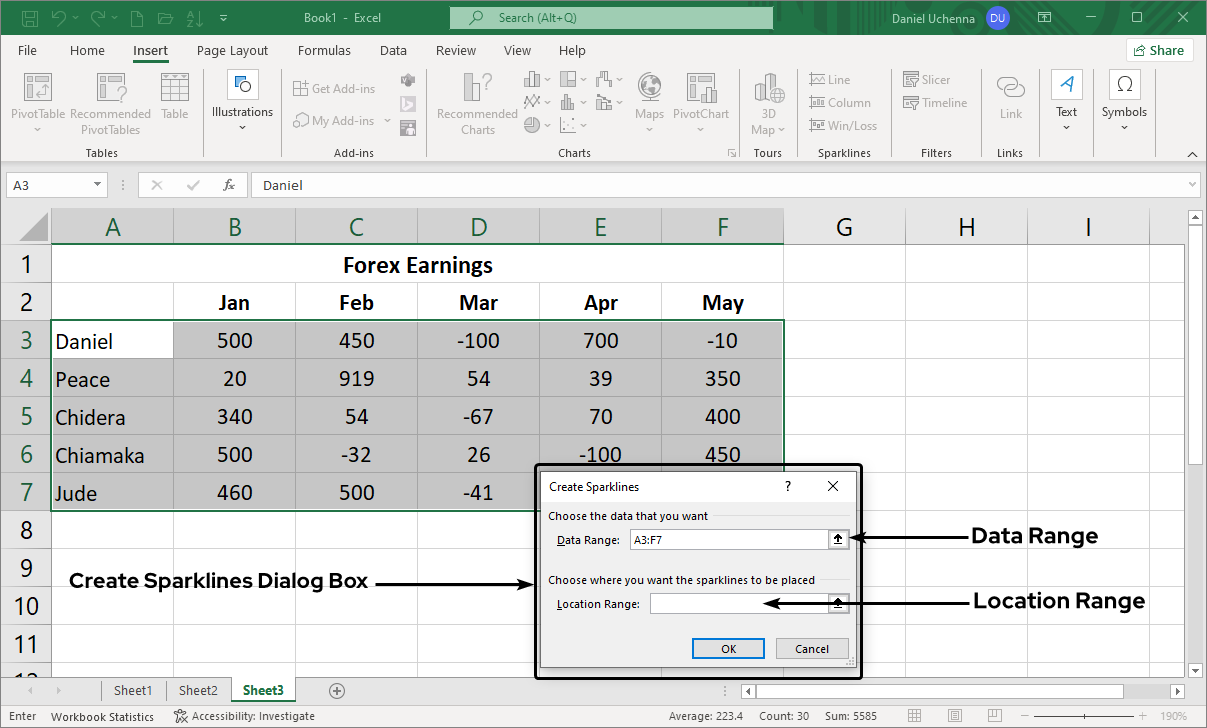Switch to the Formulas ribbon tab
1207x728 pixels.
(x=324, y=50)
